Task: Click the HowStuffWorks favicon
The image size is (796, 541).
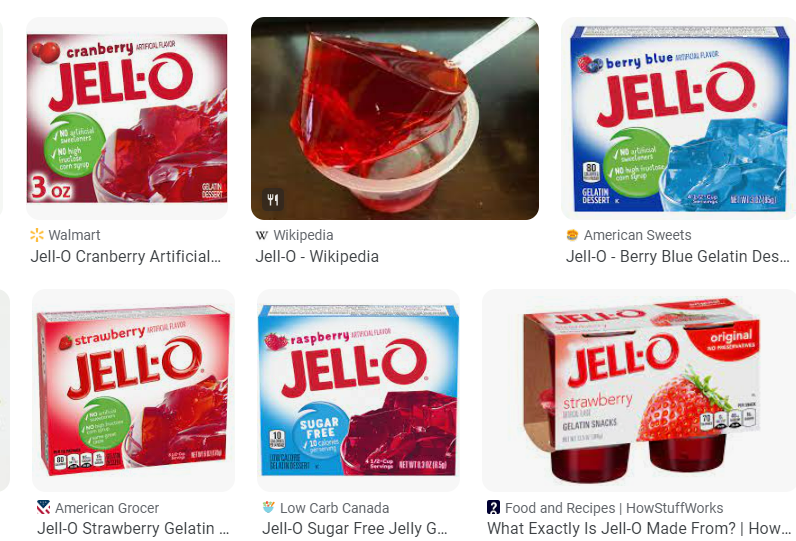Action: 493,508
